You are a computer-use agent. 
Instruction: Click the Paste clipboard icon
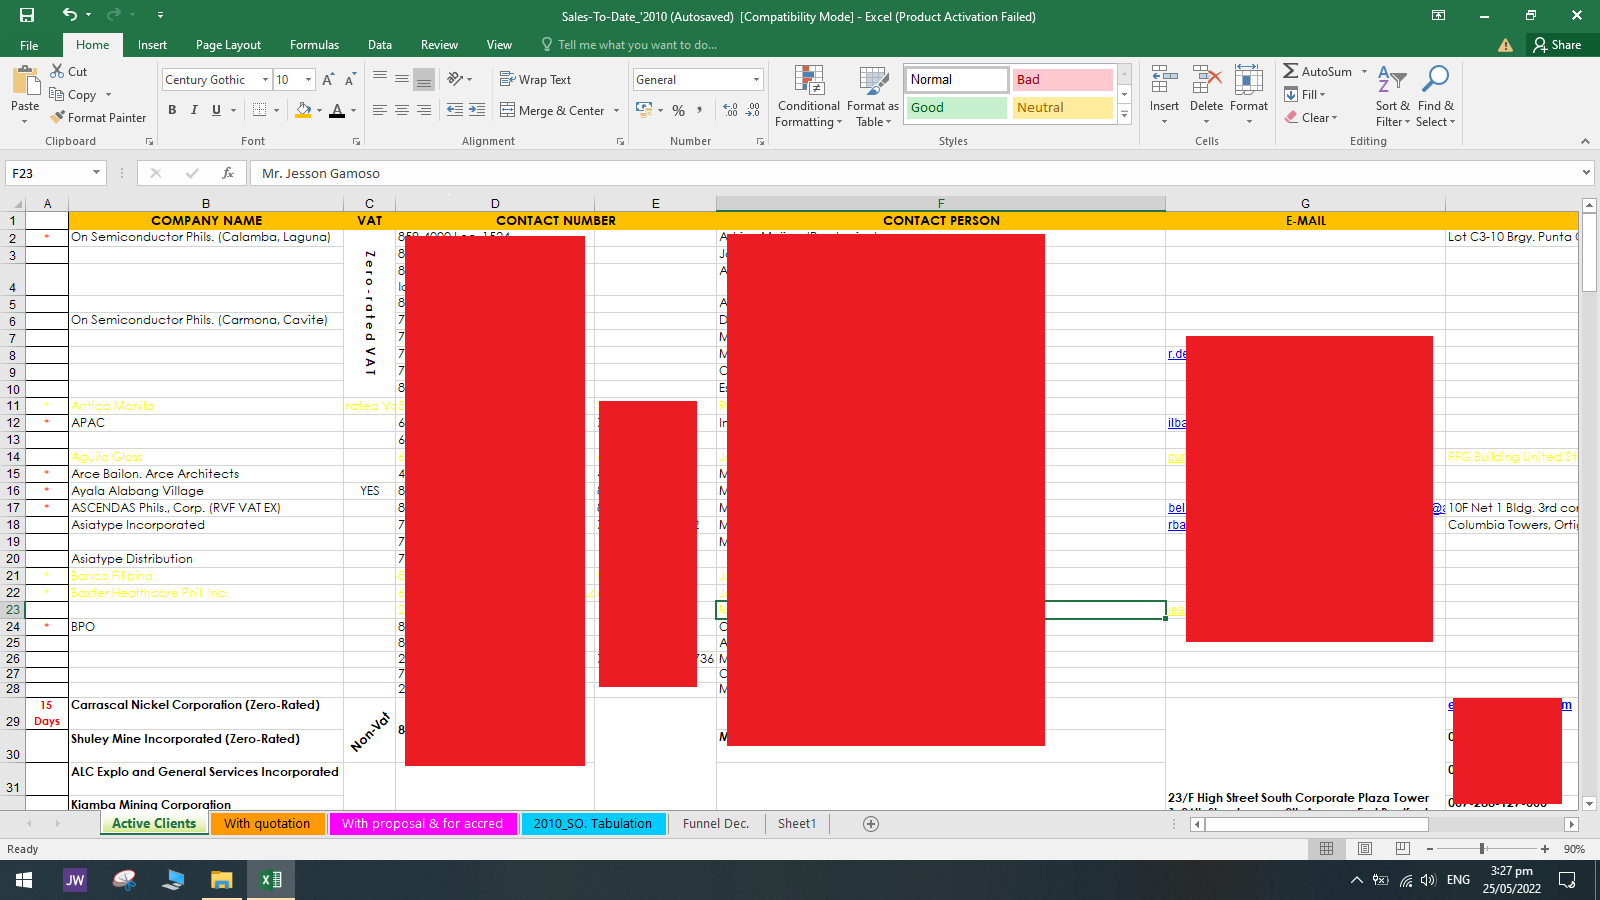click(25, 80)
